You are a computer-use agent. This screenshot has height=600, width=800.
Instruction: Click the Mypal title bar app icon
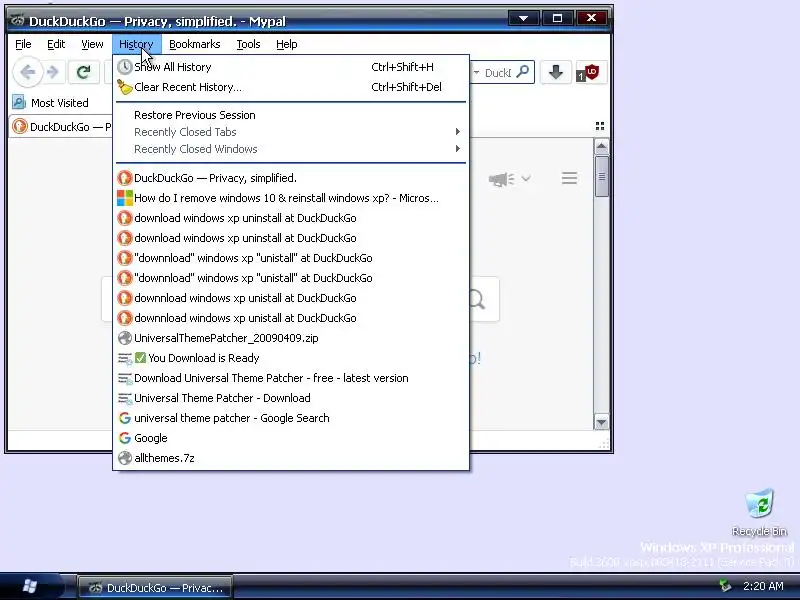click(17, 21)
